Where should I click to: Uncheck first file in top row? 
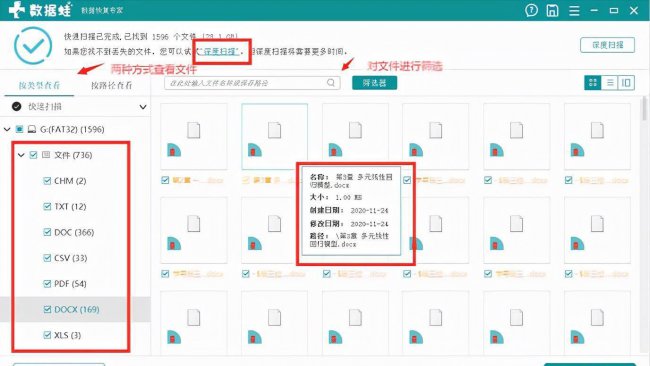pyautogui.click(x=165, y=180)
